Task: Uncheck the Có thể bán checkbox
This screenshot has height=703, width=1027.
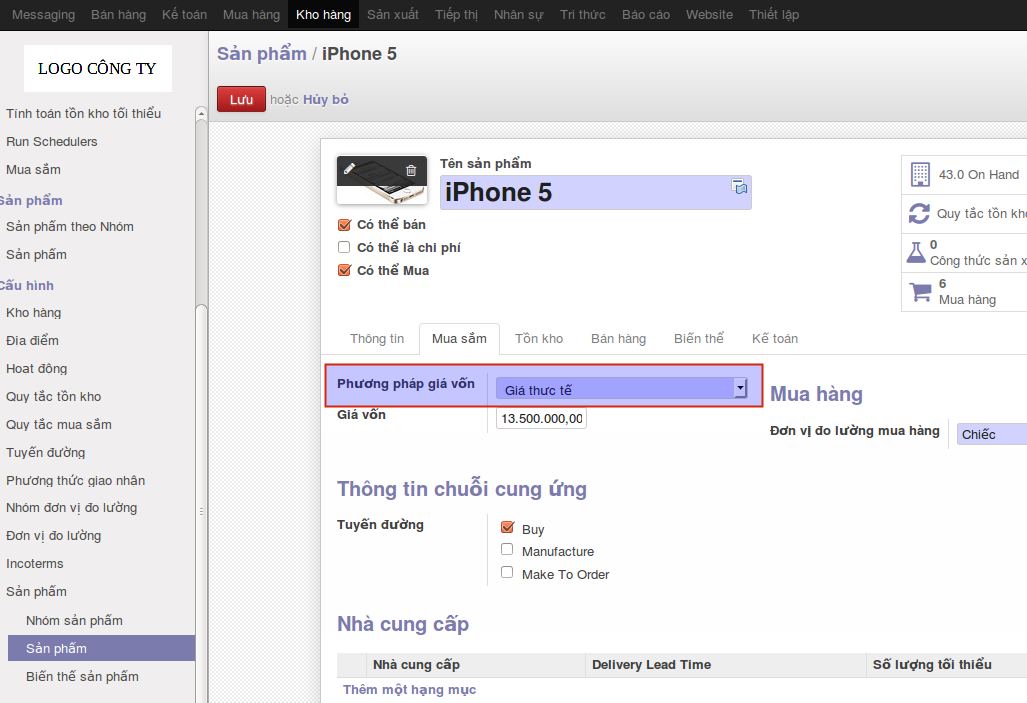Action: pos(344,225)
